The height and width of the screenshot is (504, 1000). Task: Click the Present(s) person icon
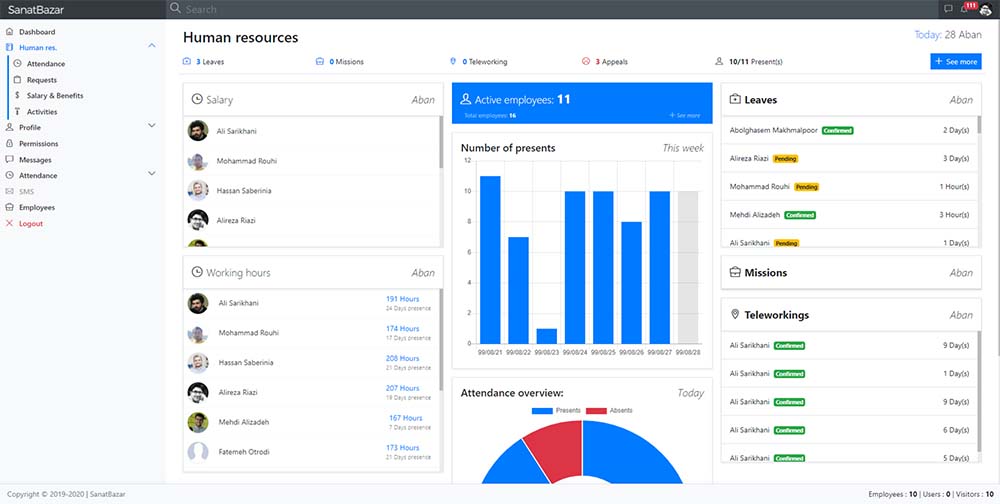tap(719, 62)
